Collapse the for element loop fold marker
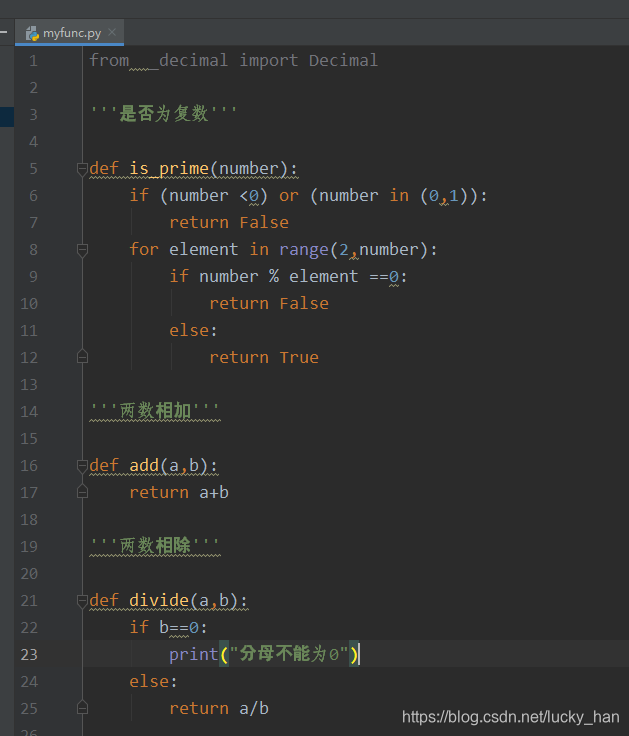 tap(82, 250)
